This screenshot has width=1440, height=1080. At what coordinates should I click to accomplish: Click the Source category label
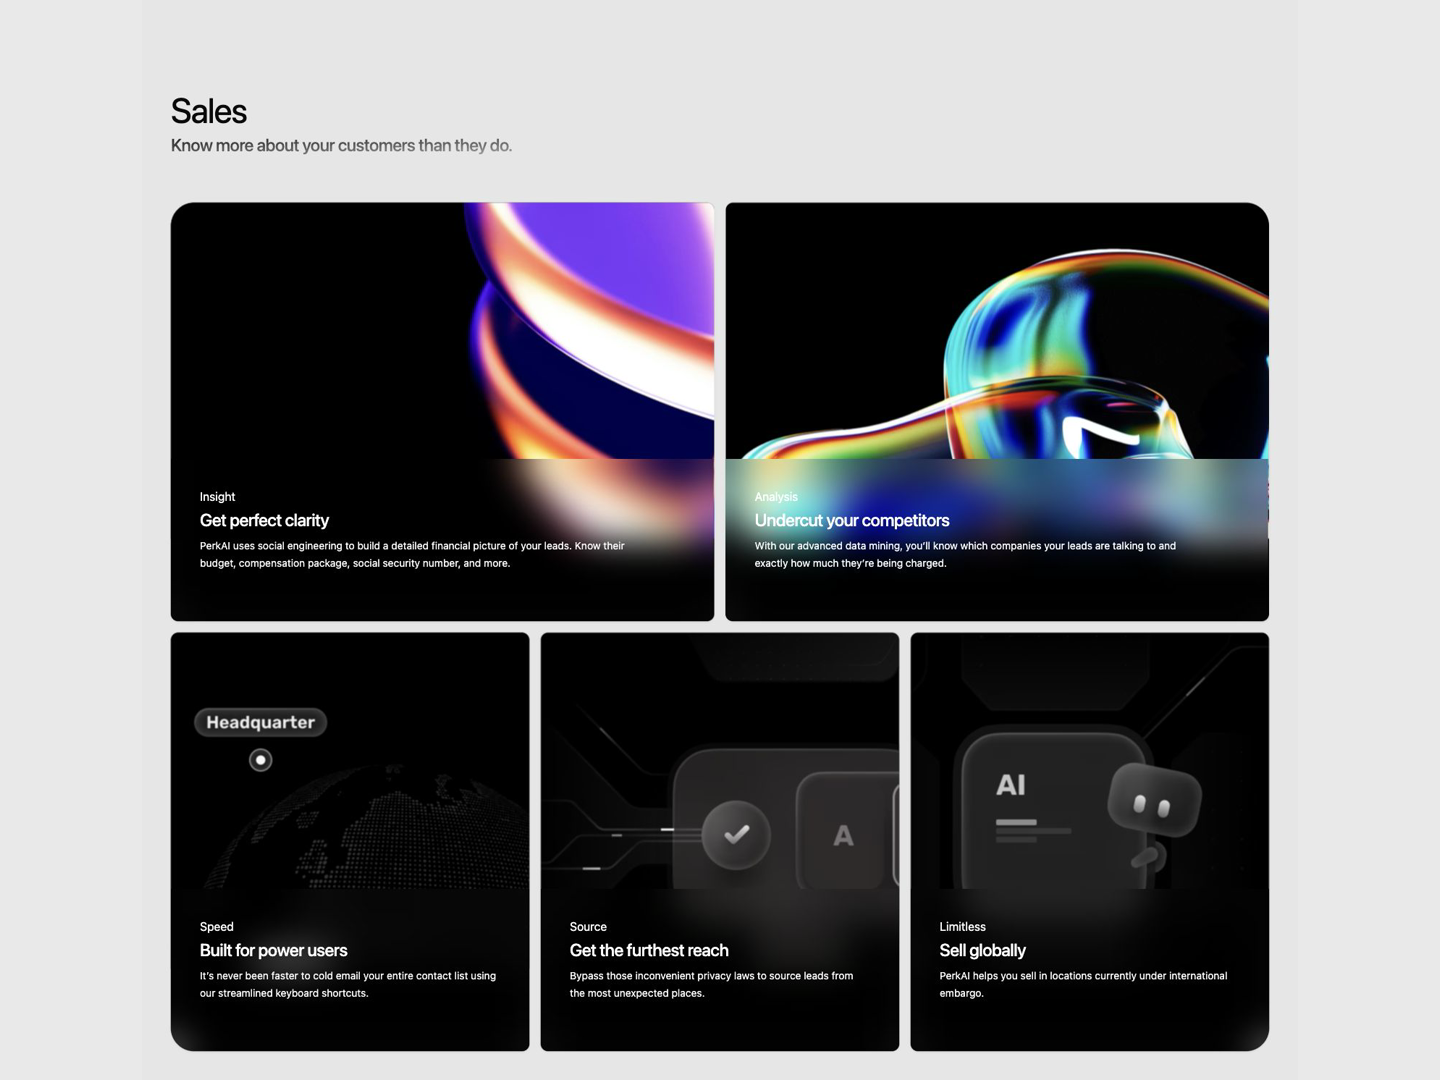[x=588, y=927]
